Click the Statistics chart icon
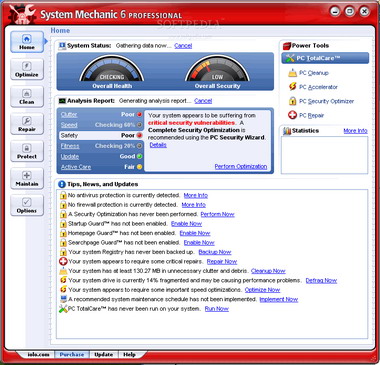The width and height of the screenshot is (380, 365). coord(287,131)
